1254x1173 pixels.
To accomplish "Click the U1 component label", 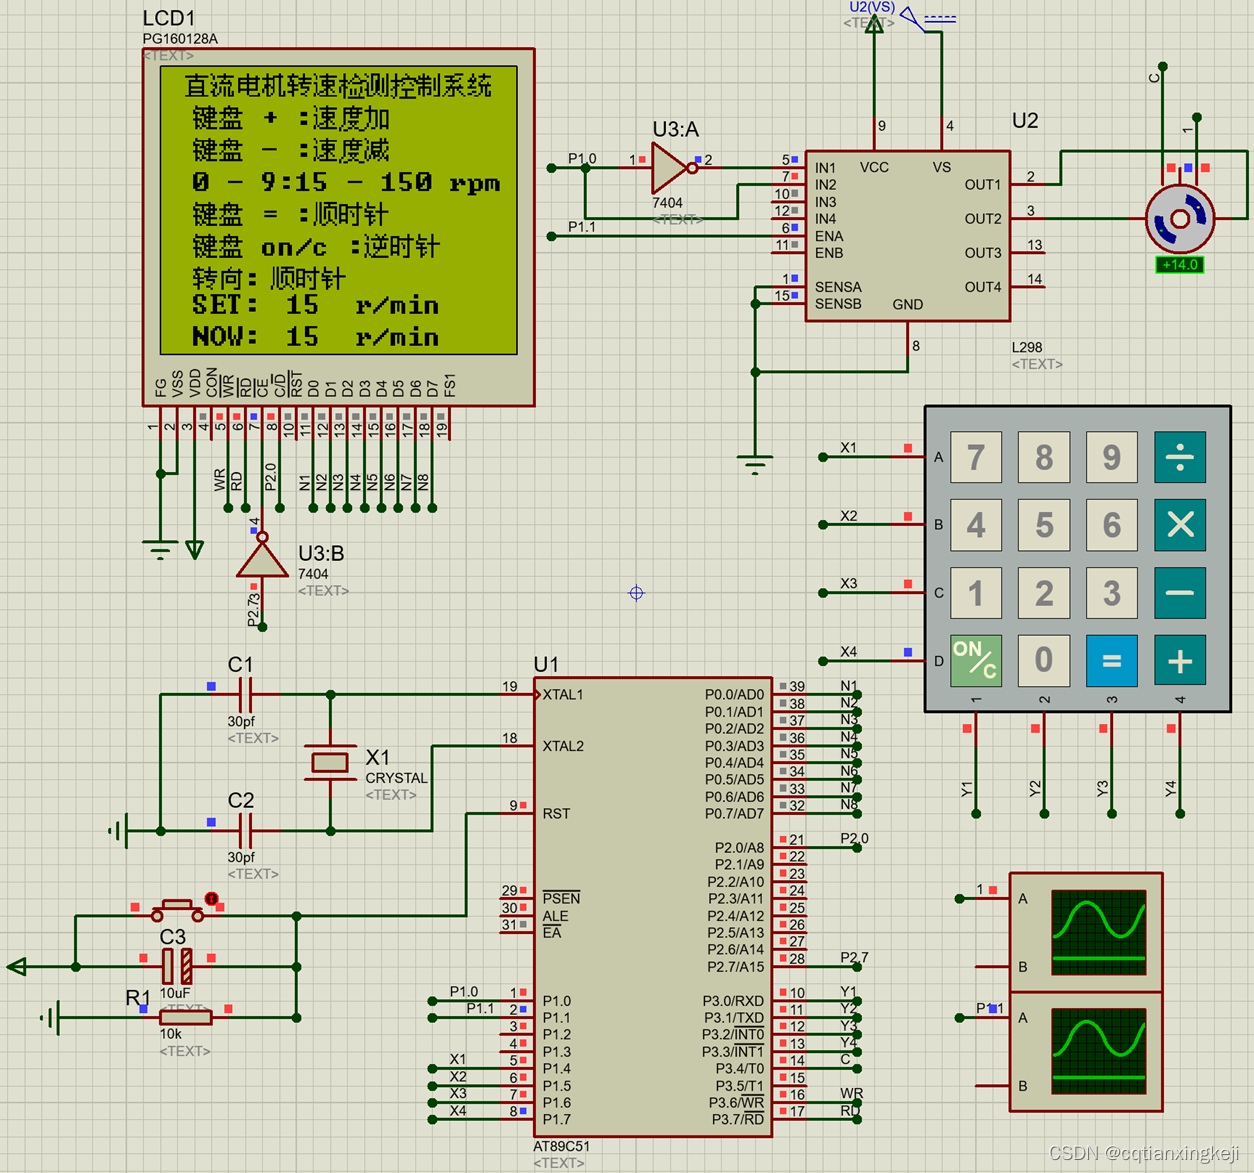I will click(546, 665).
